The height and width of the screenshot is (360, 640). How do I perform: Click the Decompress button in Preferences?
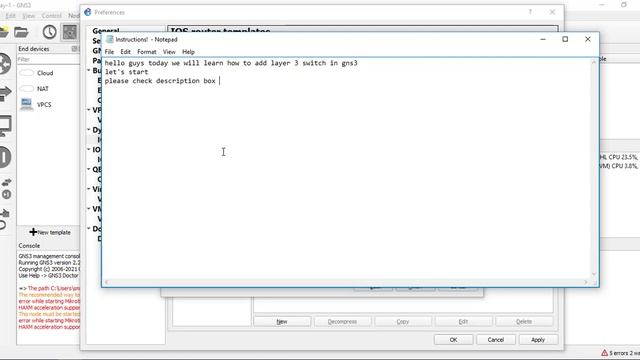[342, 322]
